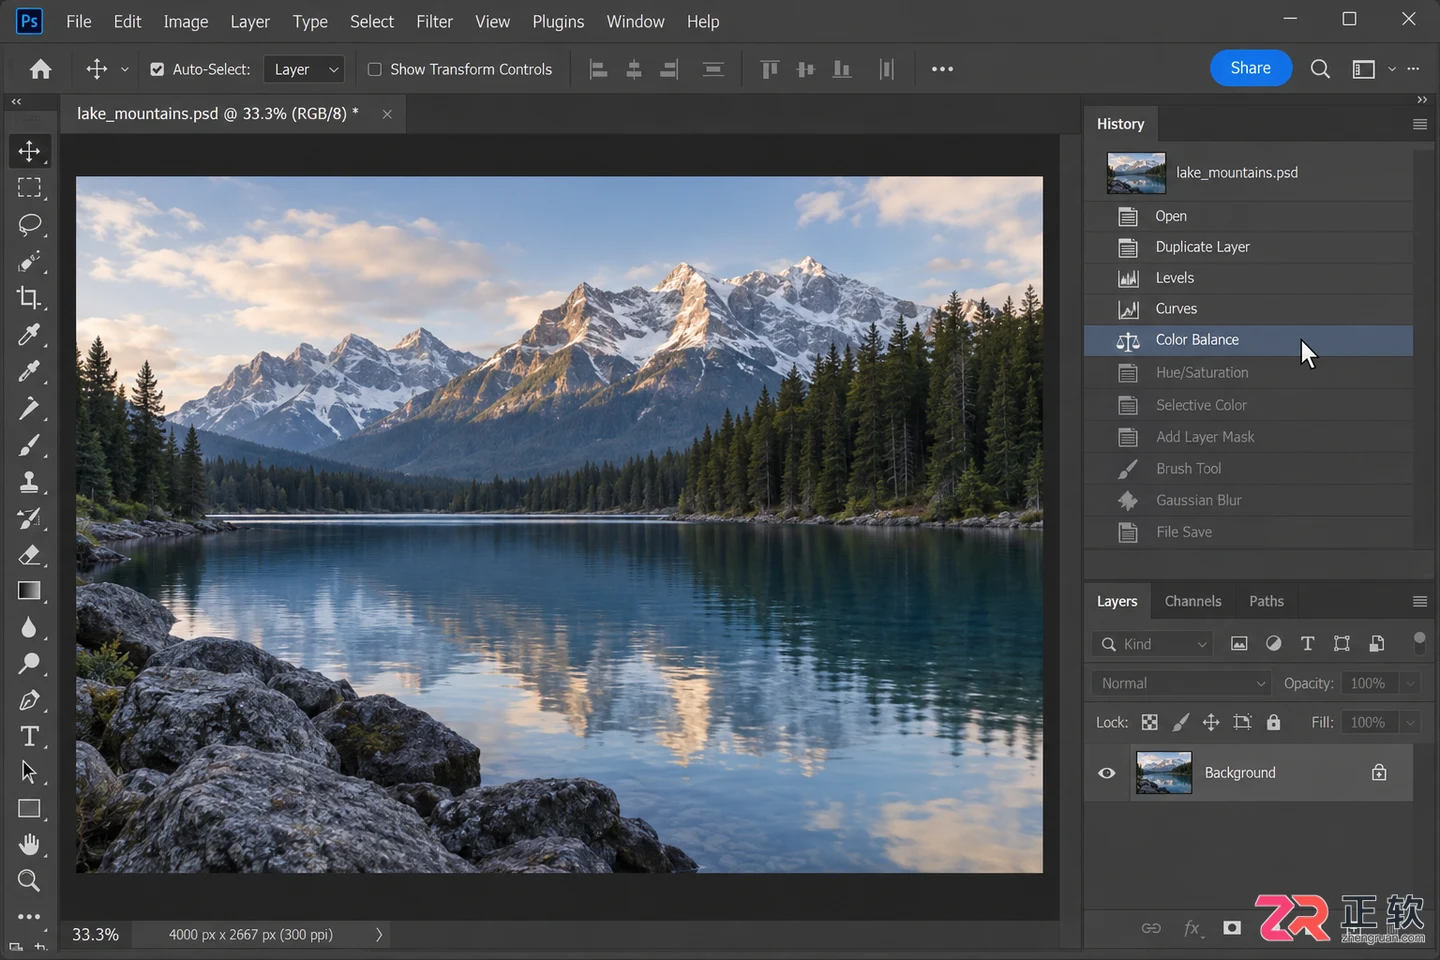
Task: Select the Gradient tool
Action: coord(29,590)
